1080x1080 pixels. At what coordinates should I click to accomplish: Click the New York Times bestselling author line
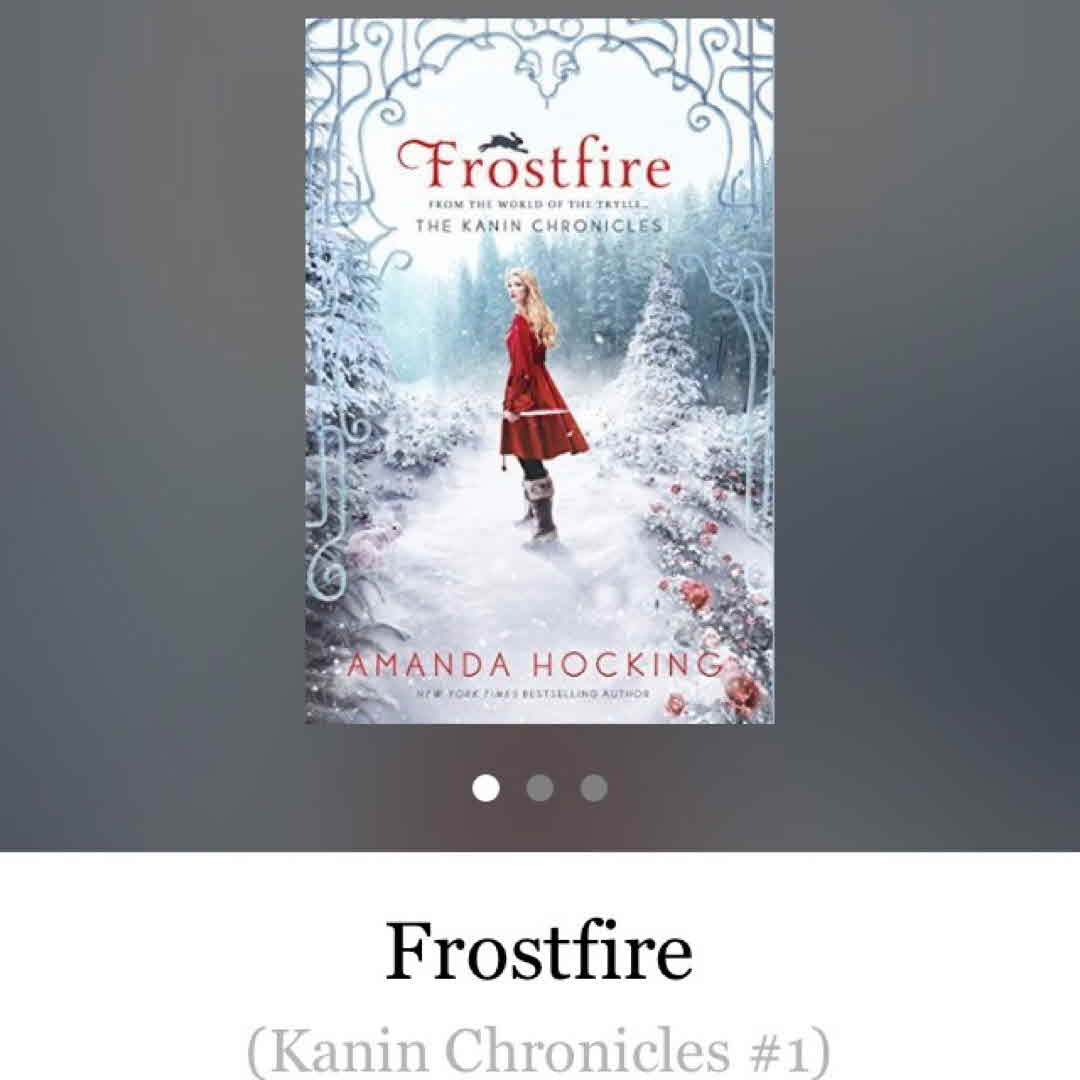click(534, 694)
